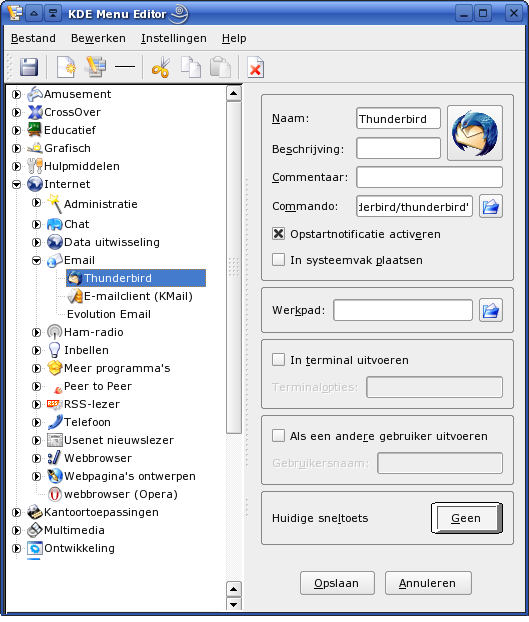Click the Paste clipboard icon
Viewport: 529px width, 622px height.
pos(220,67)
